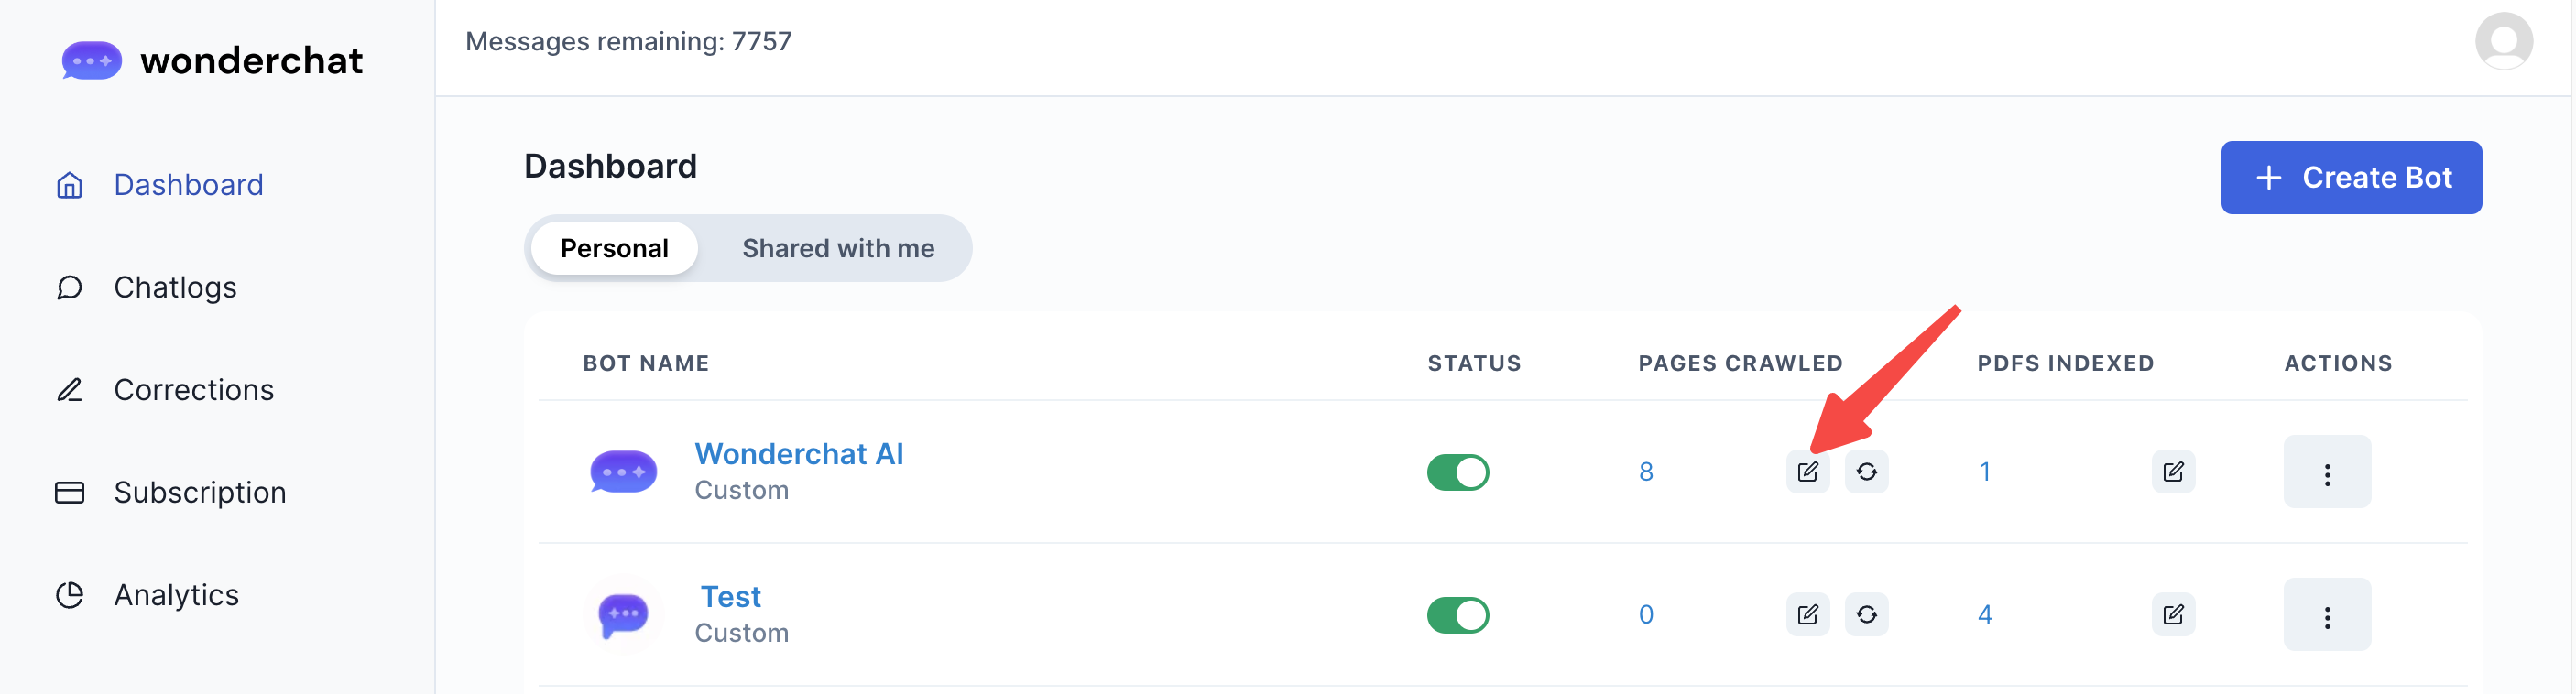Click the Wonderchat AI bot avatar icon

click(x=623, y=472)
